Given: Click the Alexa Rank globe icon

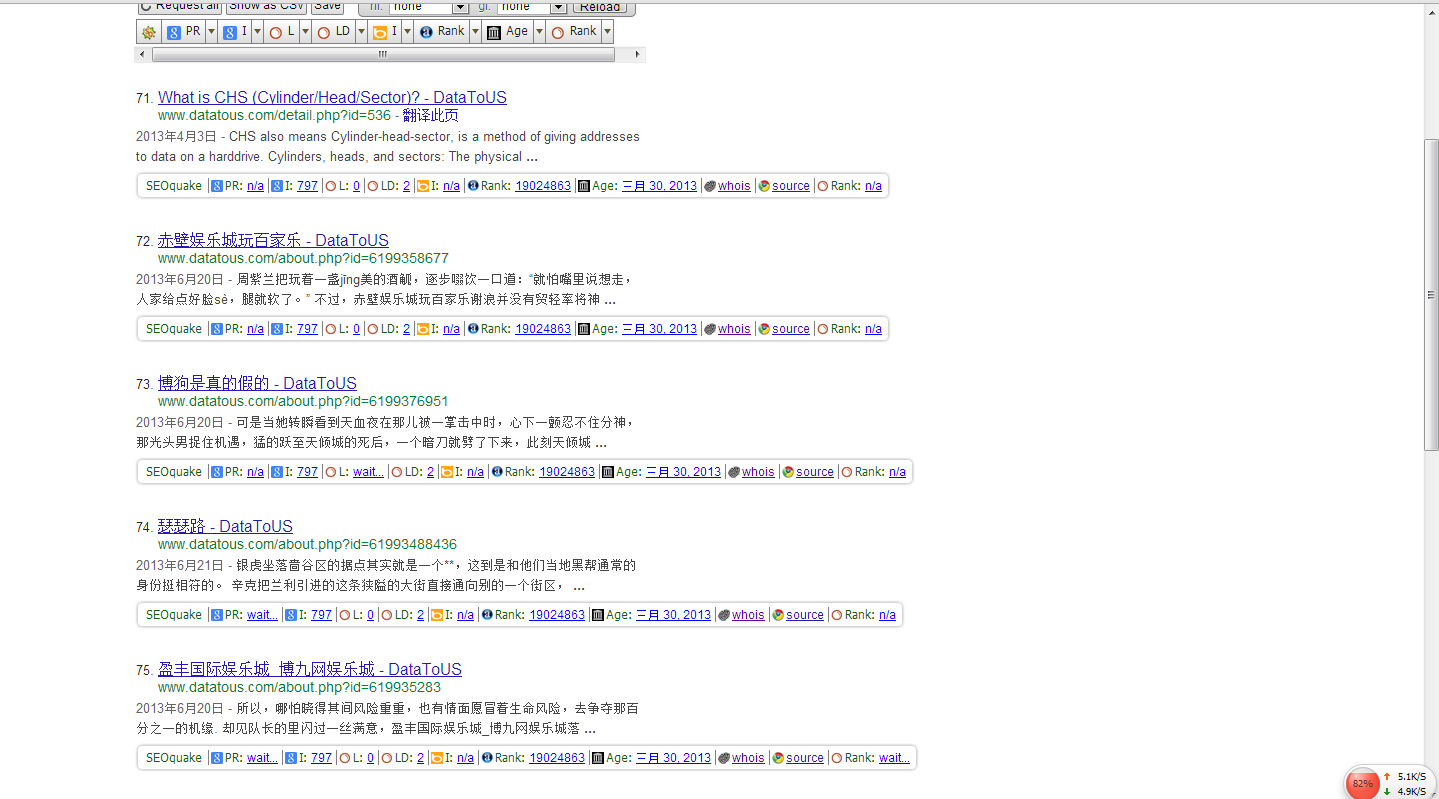Looking at the screenshot, I should [x=426, y=31].
